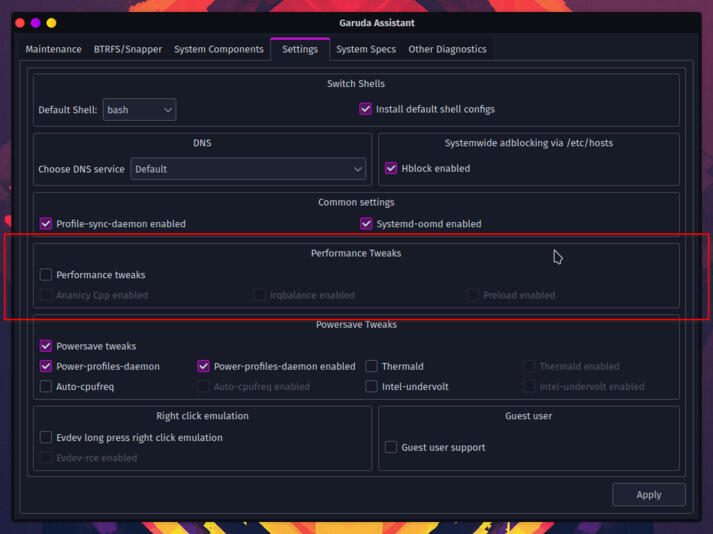Enable the Auto-cpufreq checkbox

pos(45,387)
